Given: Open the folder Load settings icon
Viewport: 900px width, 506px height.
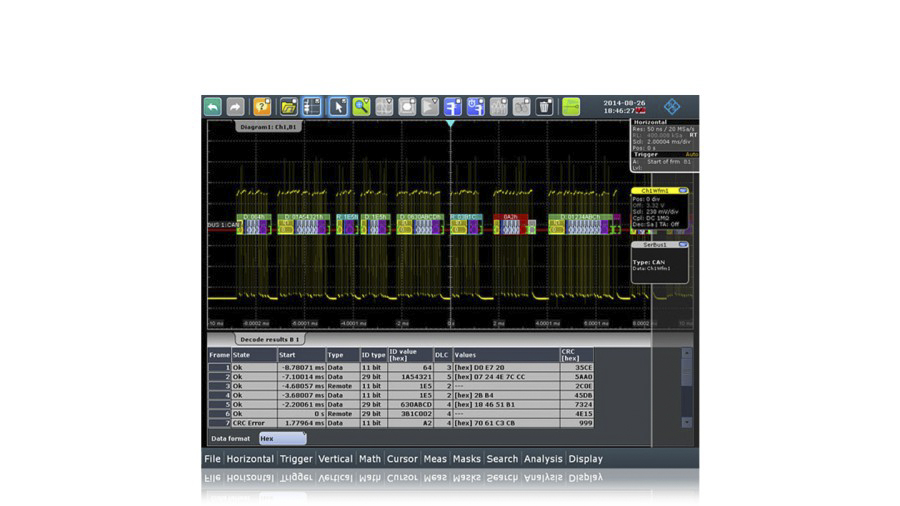Looking at the screenshot, I should click(288, 107).
